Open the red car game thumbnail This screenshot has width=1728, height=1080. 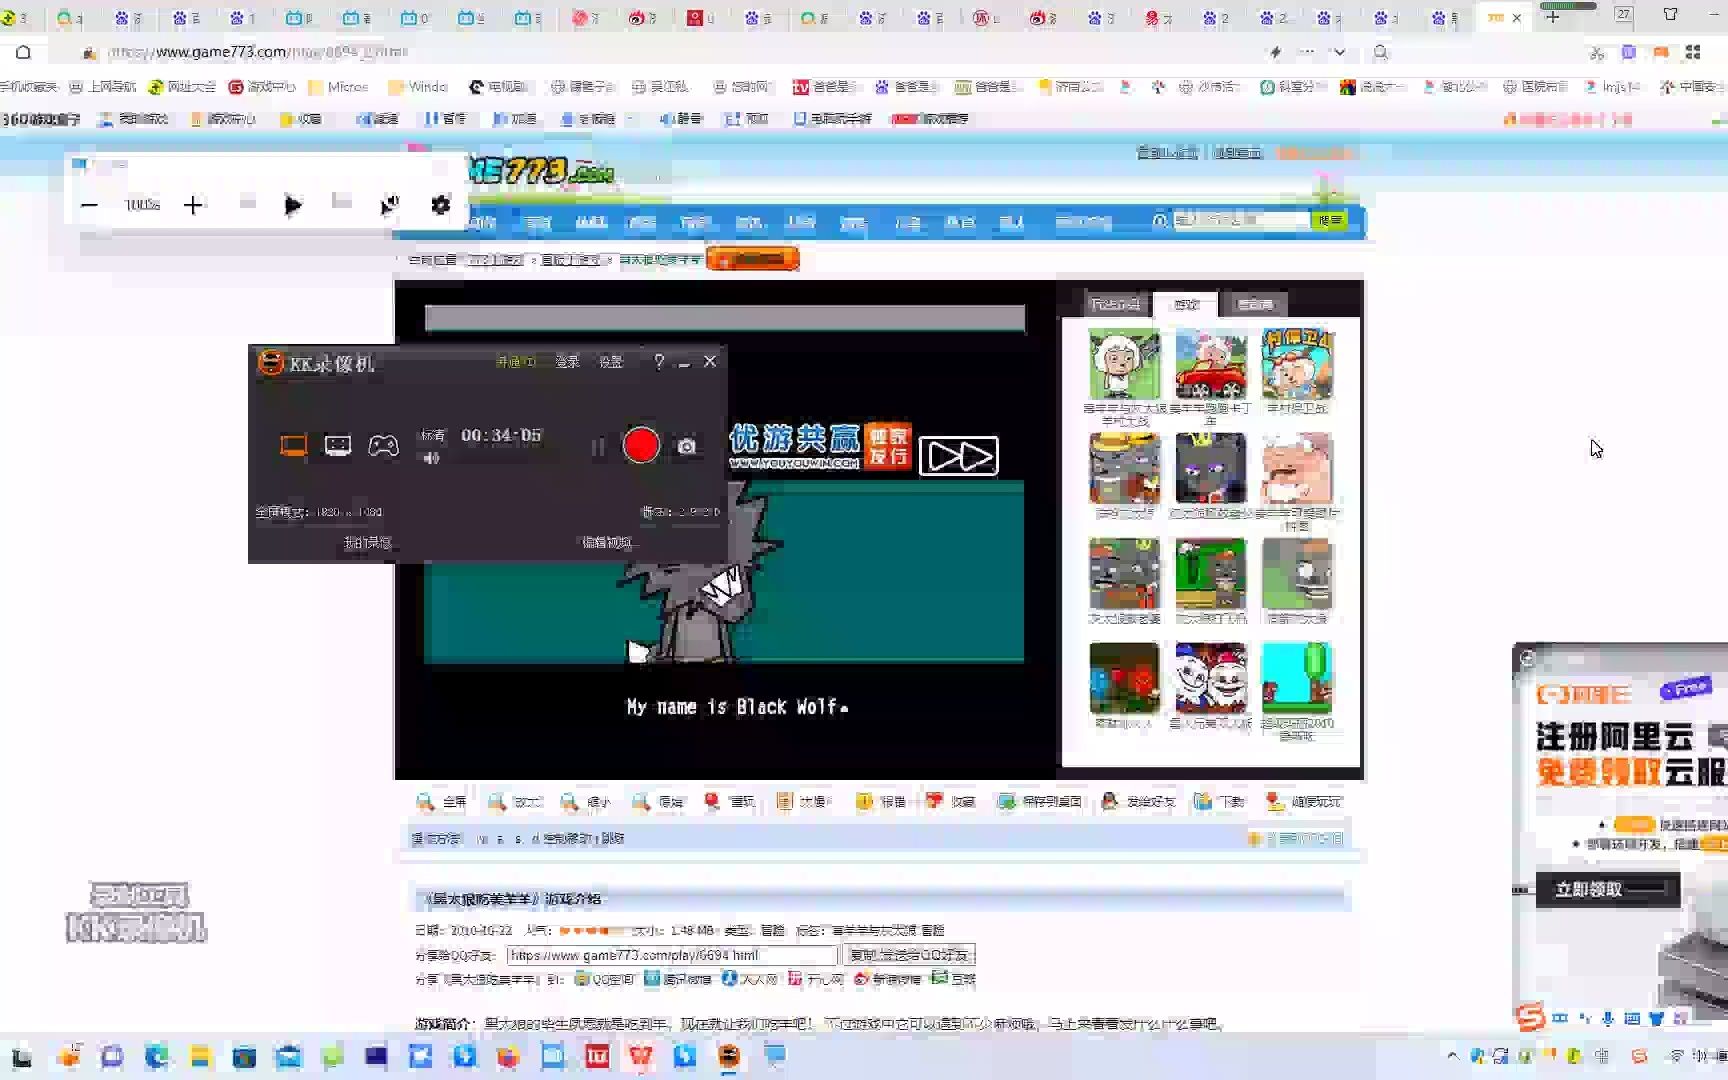pyautogui.click(x=1211, y=364)
